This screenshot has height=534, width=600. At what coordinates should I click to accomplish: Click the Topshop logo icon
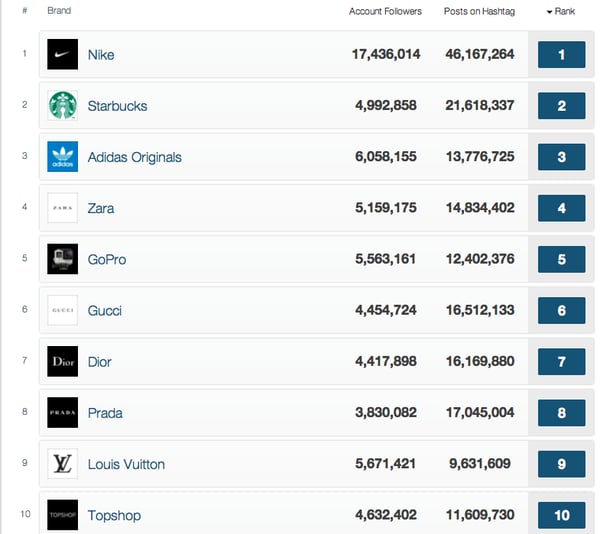coord(62,515)
